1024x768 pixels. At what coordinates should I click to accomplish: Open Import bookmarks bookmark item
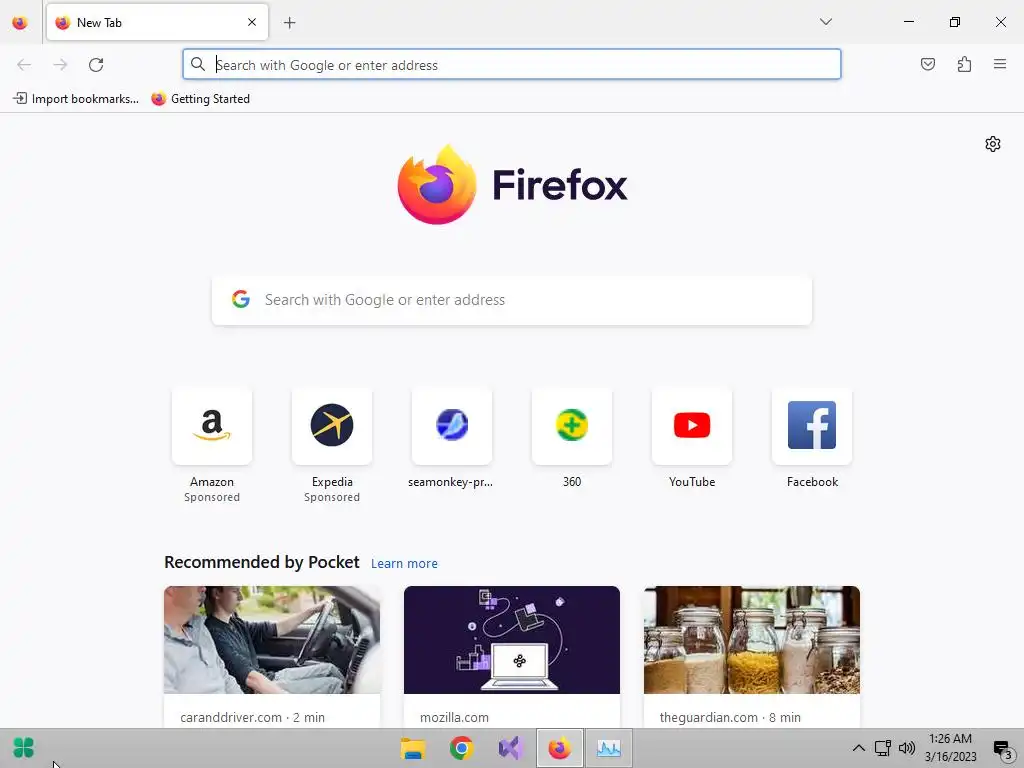76,99
